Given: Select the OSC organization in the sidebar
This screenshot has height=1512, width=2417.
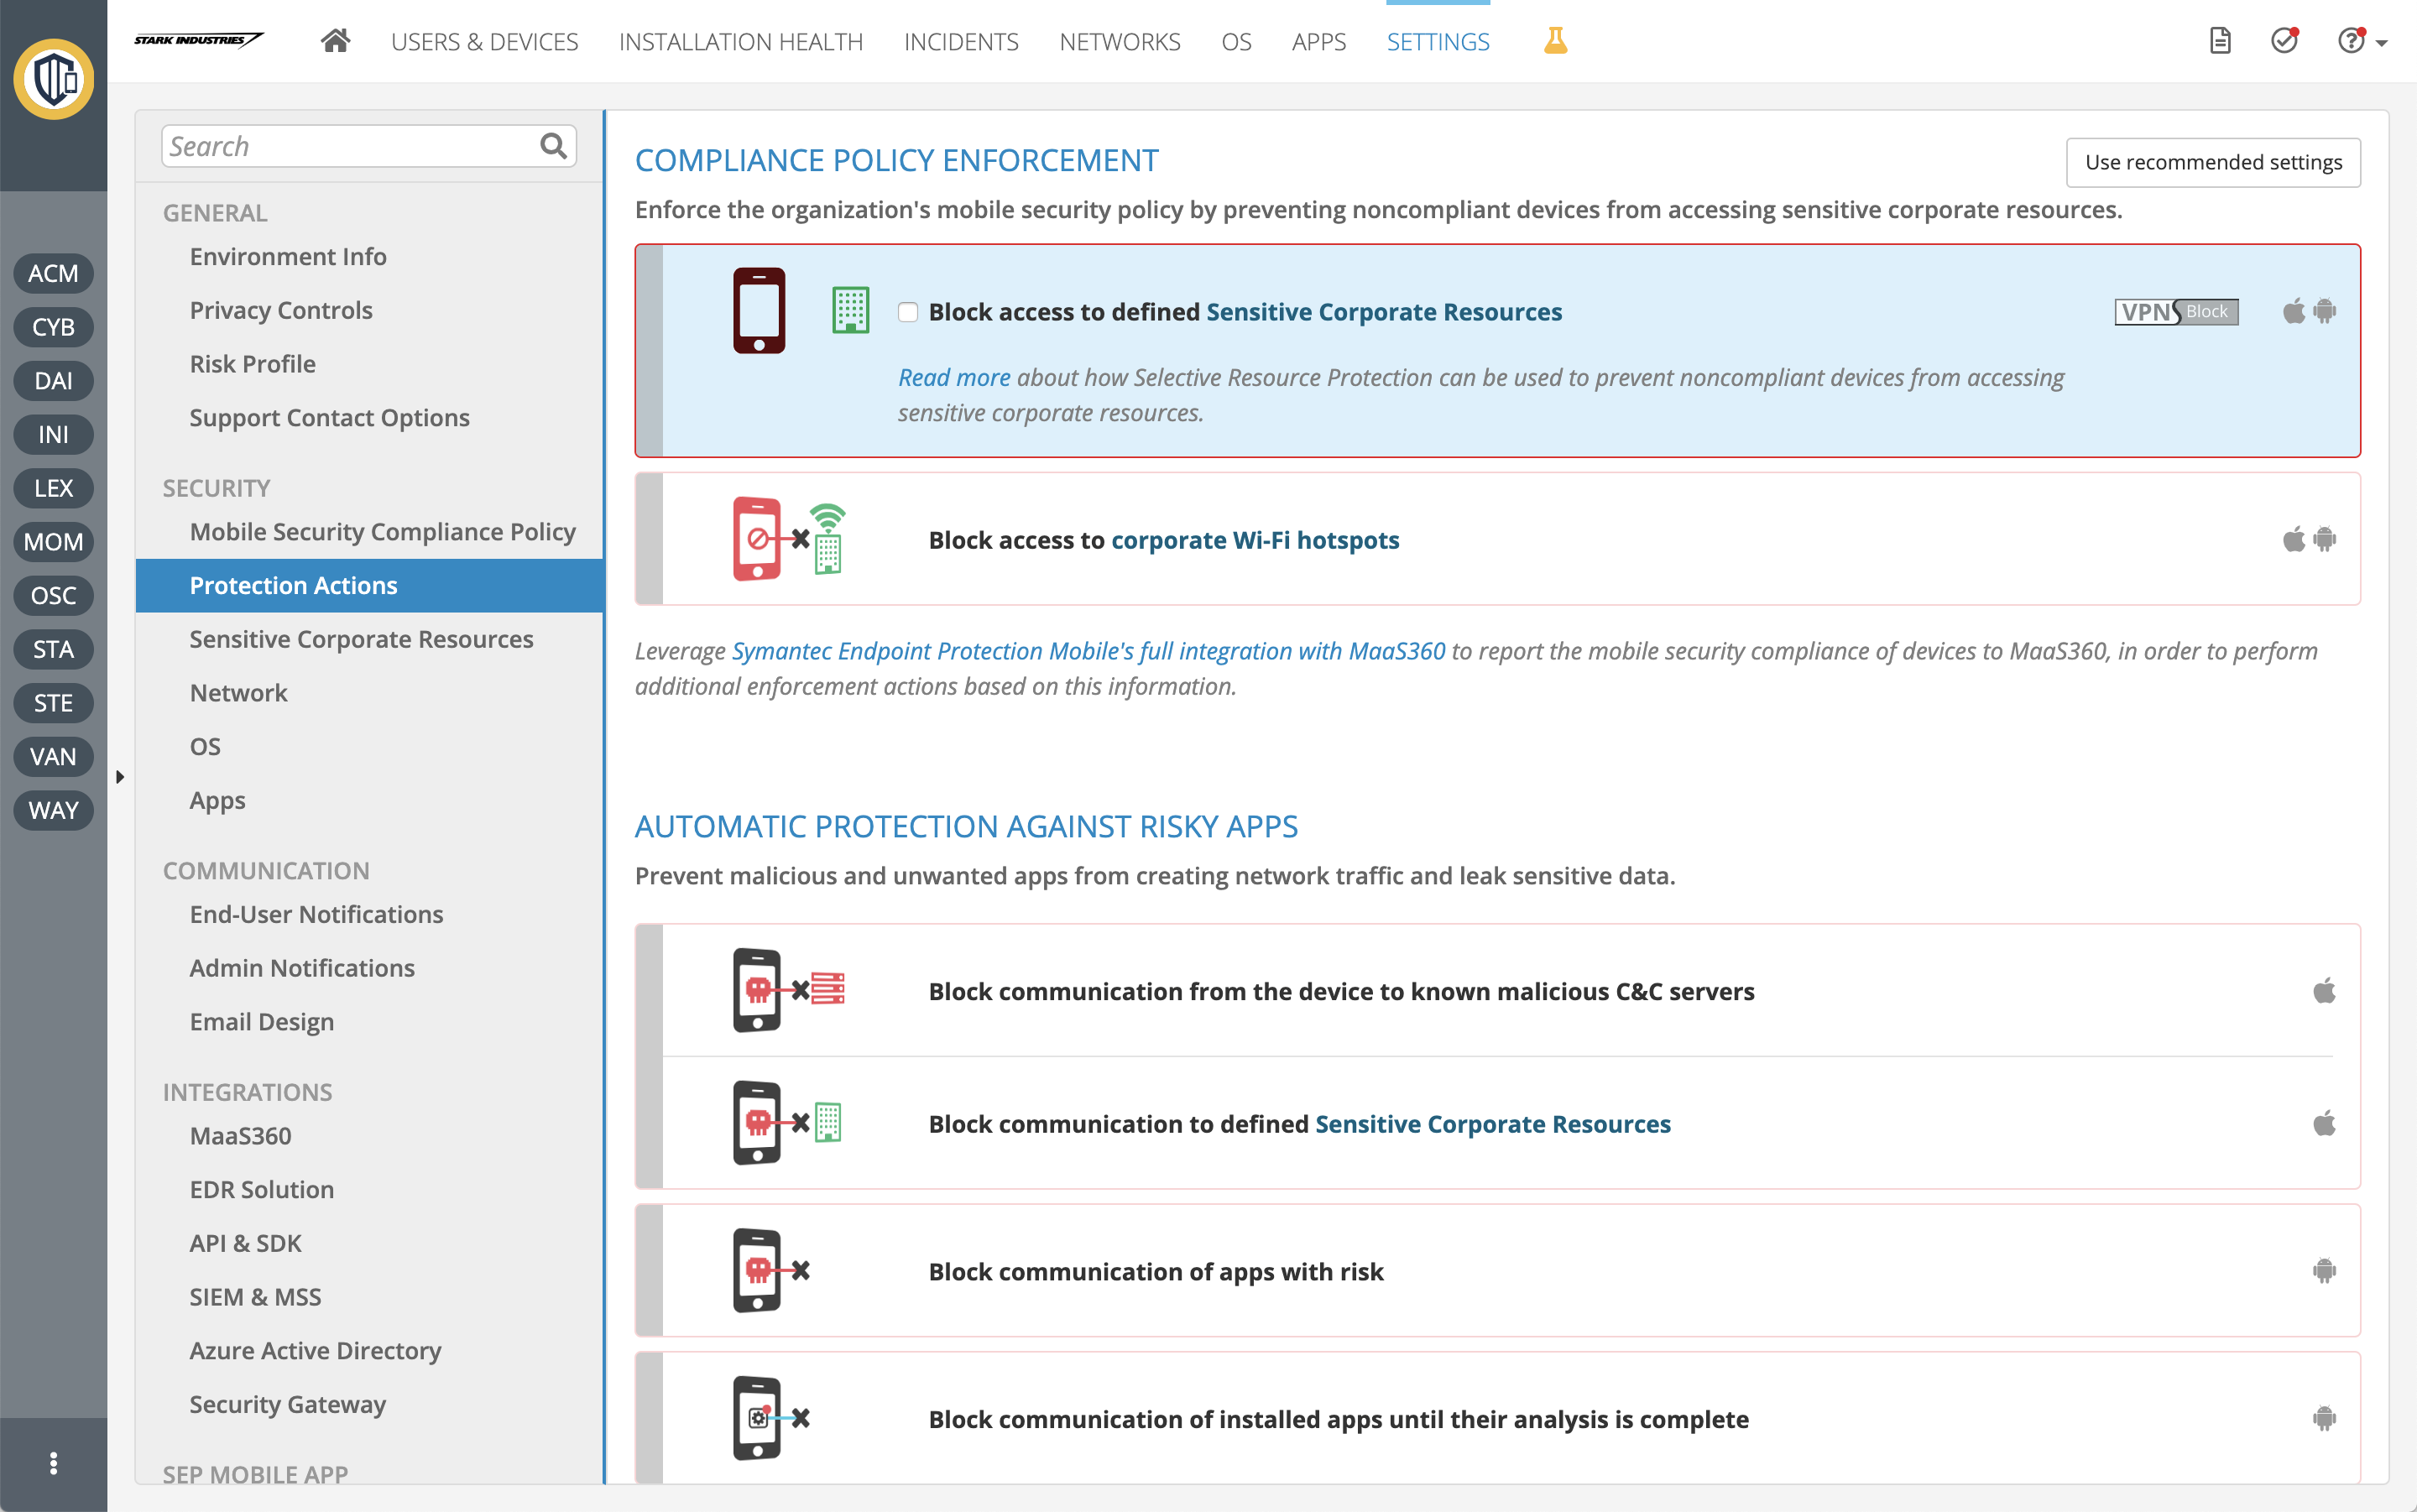Looking at the screenshot, I should pyautogui.click(x=53, y=595).
